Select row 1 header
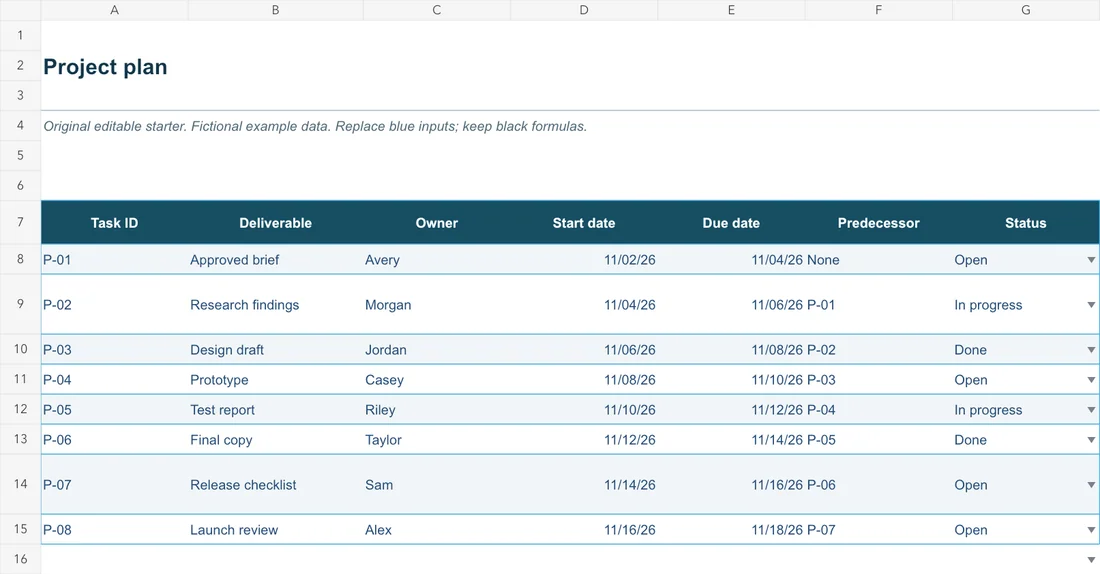The width and height of the screenshot is (1100, 574). click(20, 35)
